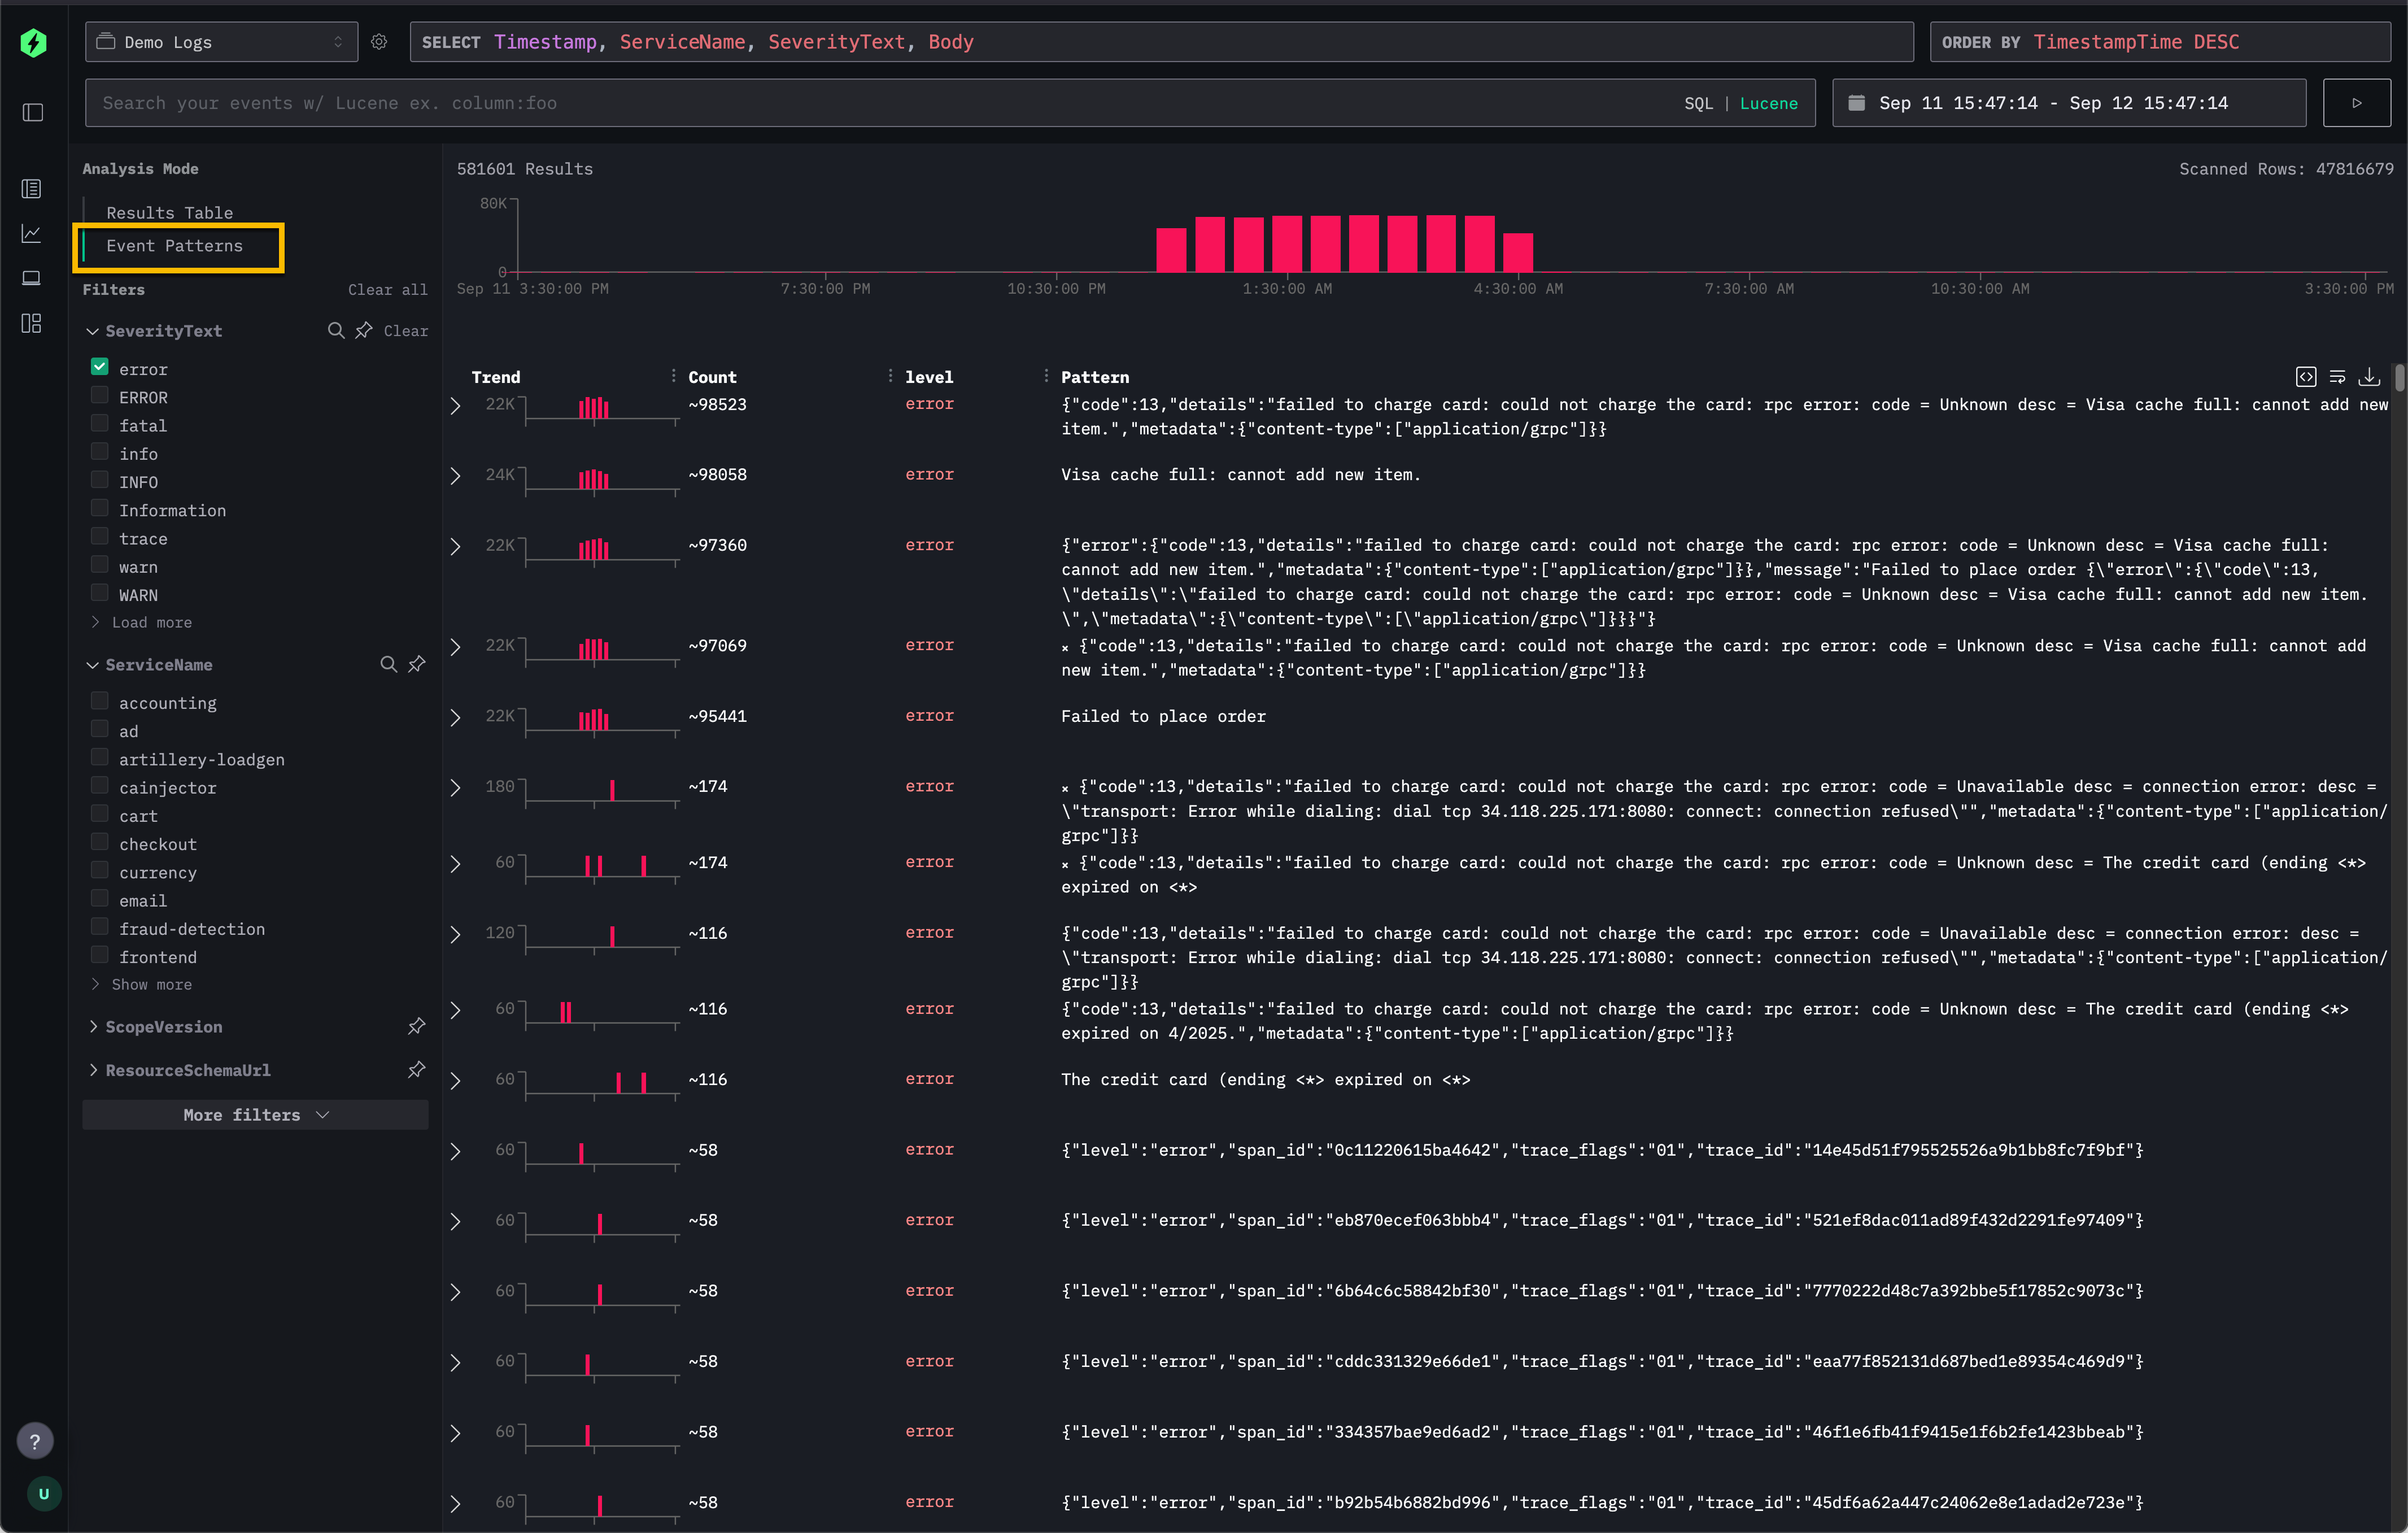Image resolution: width=2408 pixels, height=1533 pixels.
Task: Open the settings gear next to Demo Logs
Action: click(379, 42)
